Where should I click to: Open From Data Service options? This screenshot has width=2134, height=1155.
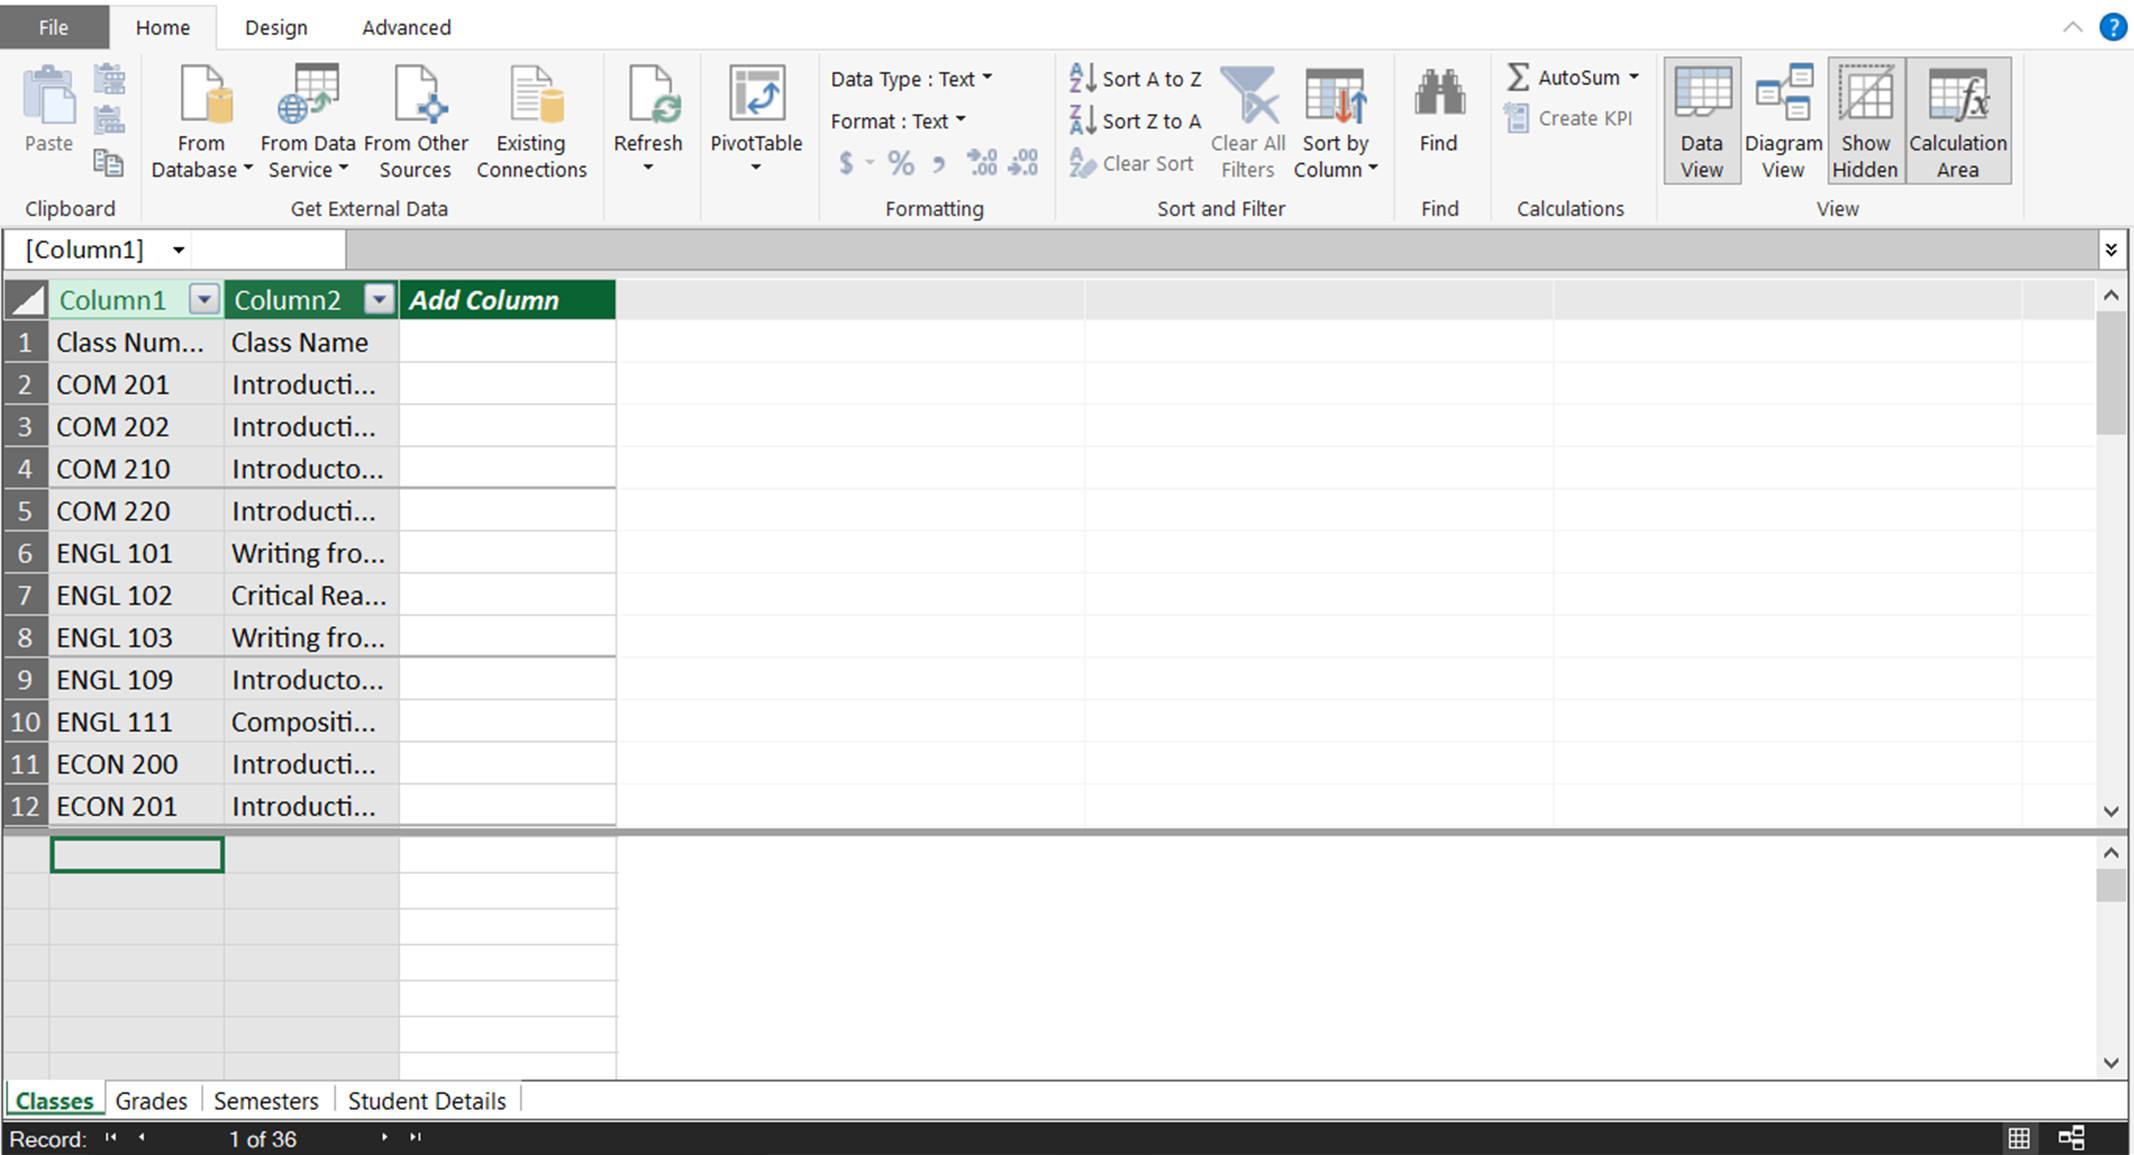pos(308,122)
